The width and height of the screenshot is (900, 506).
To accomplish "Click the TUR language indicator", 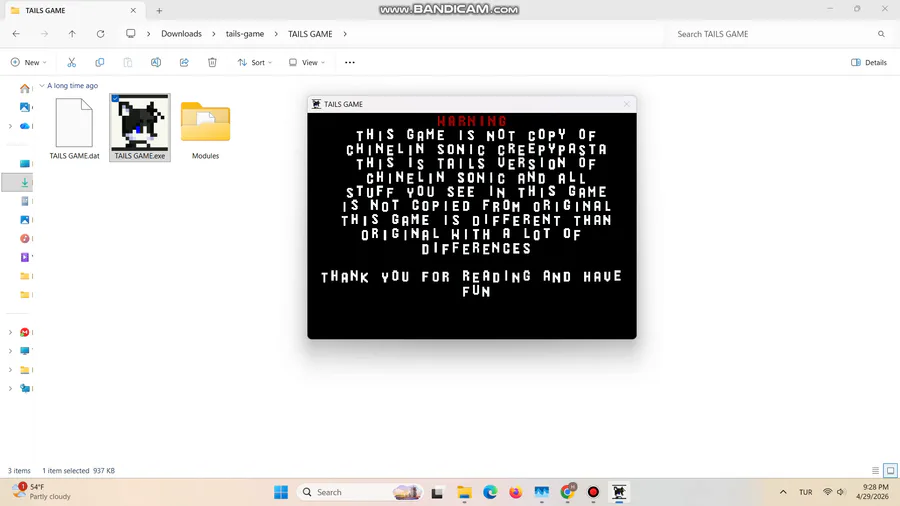I will click(x=805, y=492).
